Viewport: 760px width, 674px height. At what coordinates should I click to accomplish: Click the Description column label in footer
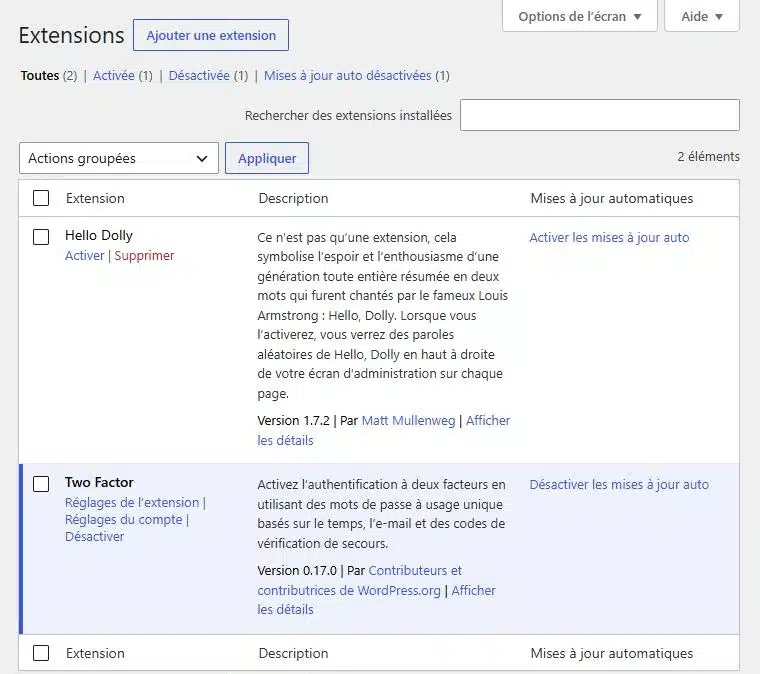pyautogui.click(x=293, y=653)
